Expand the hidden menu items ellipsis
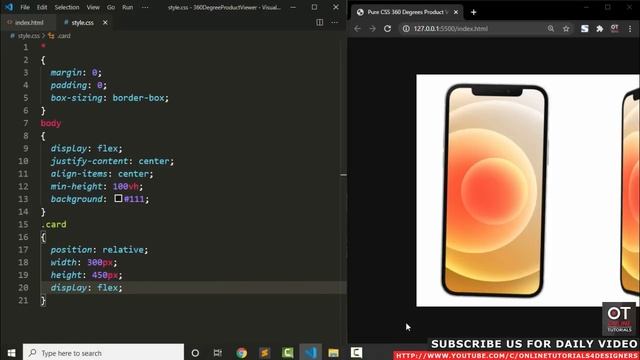The width and height of the screenshot is (640, 360). point(145,7)
